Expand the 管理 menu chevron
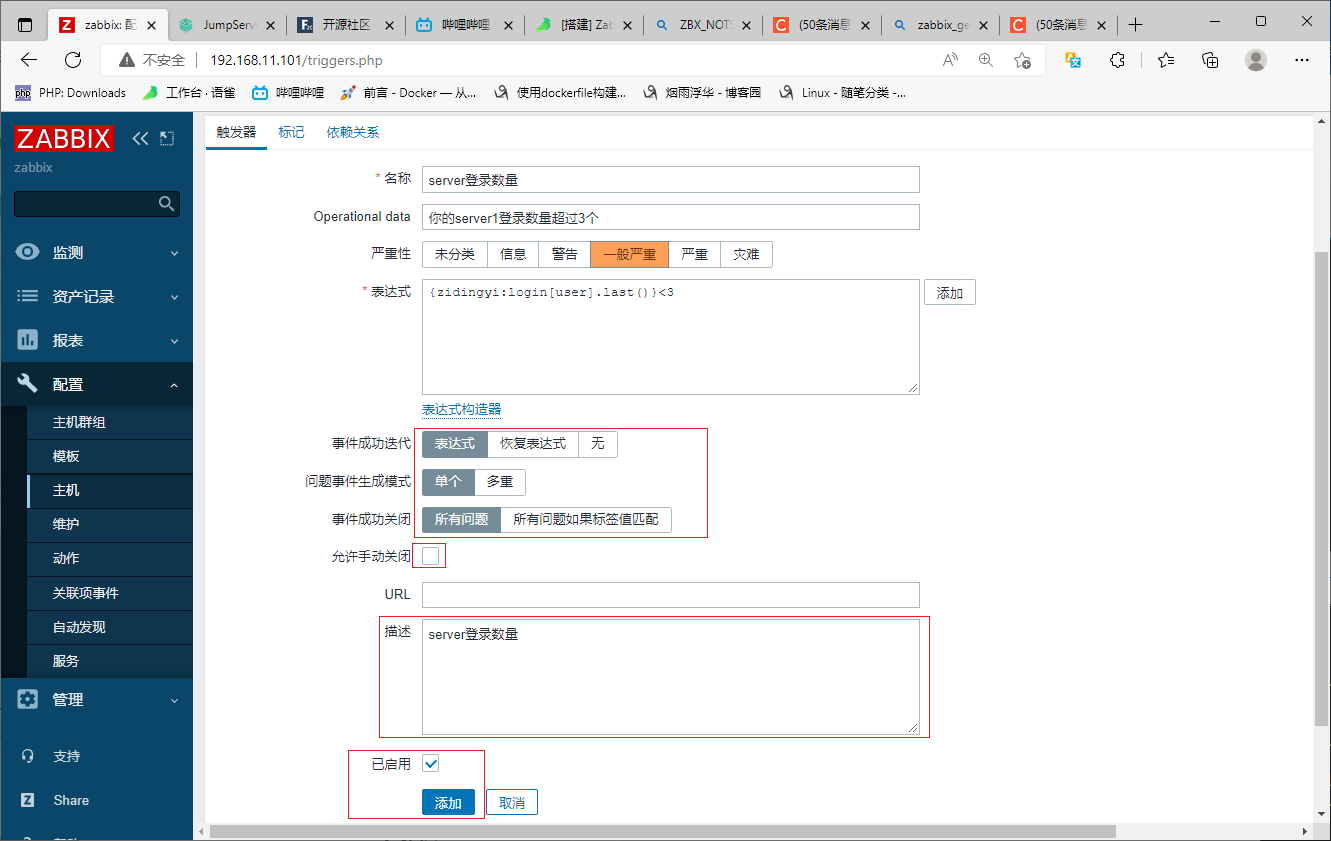1331x841 pixels. tap(174, 701)
